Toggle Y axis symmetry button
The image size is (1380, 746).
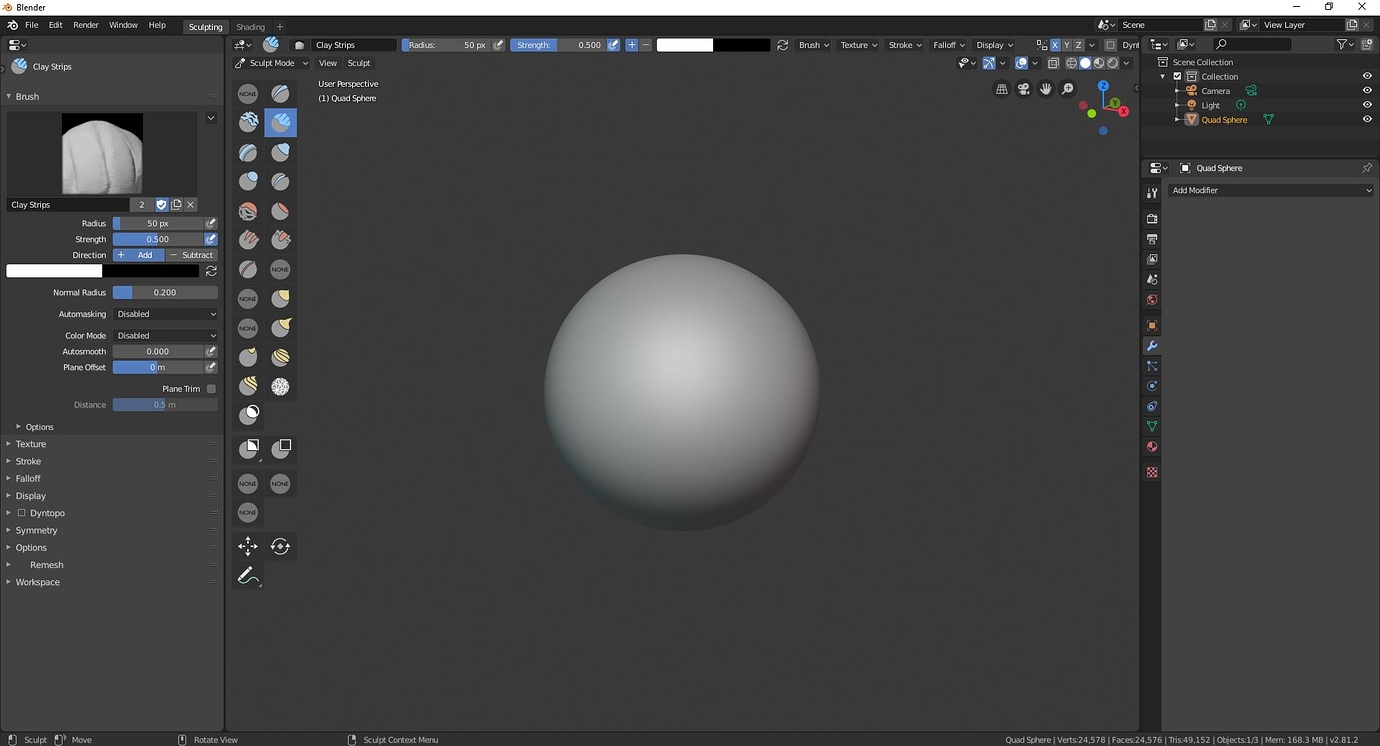[1066, 45]
